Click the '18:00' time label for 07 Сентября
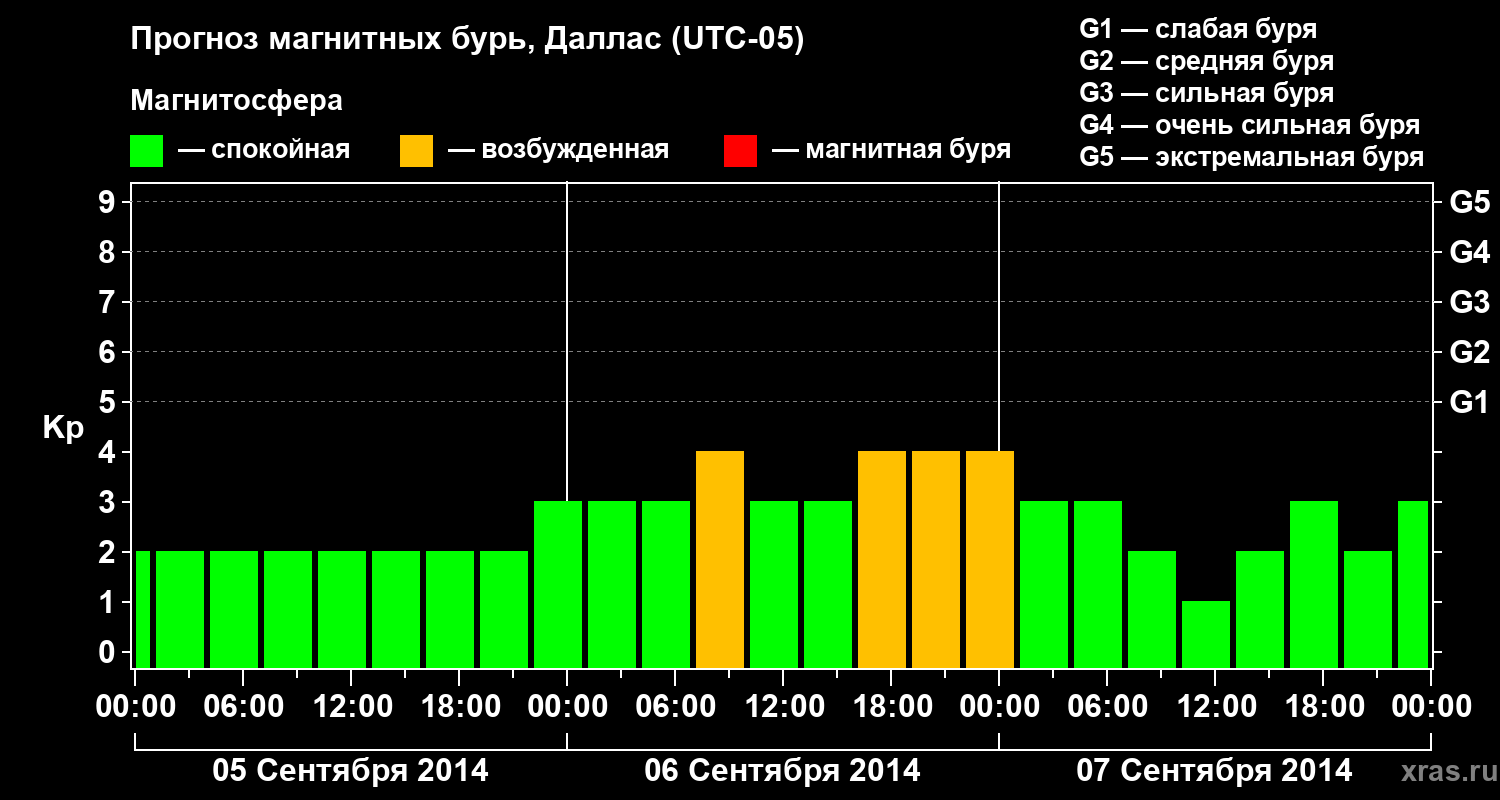 point(1323,707)
